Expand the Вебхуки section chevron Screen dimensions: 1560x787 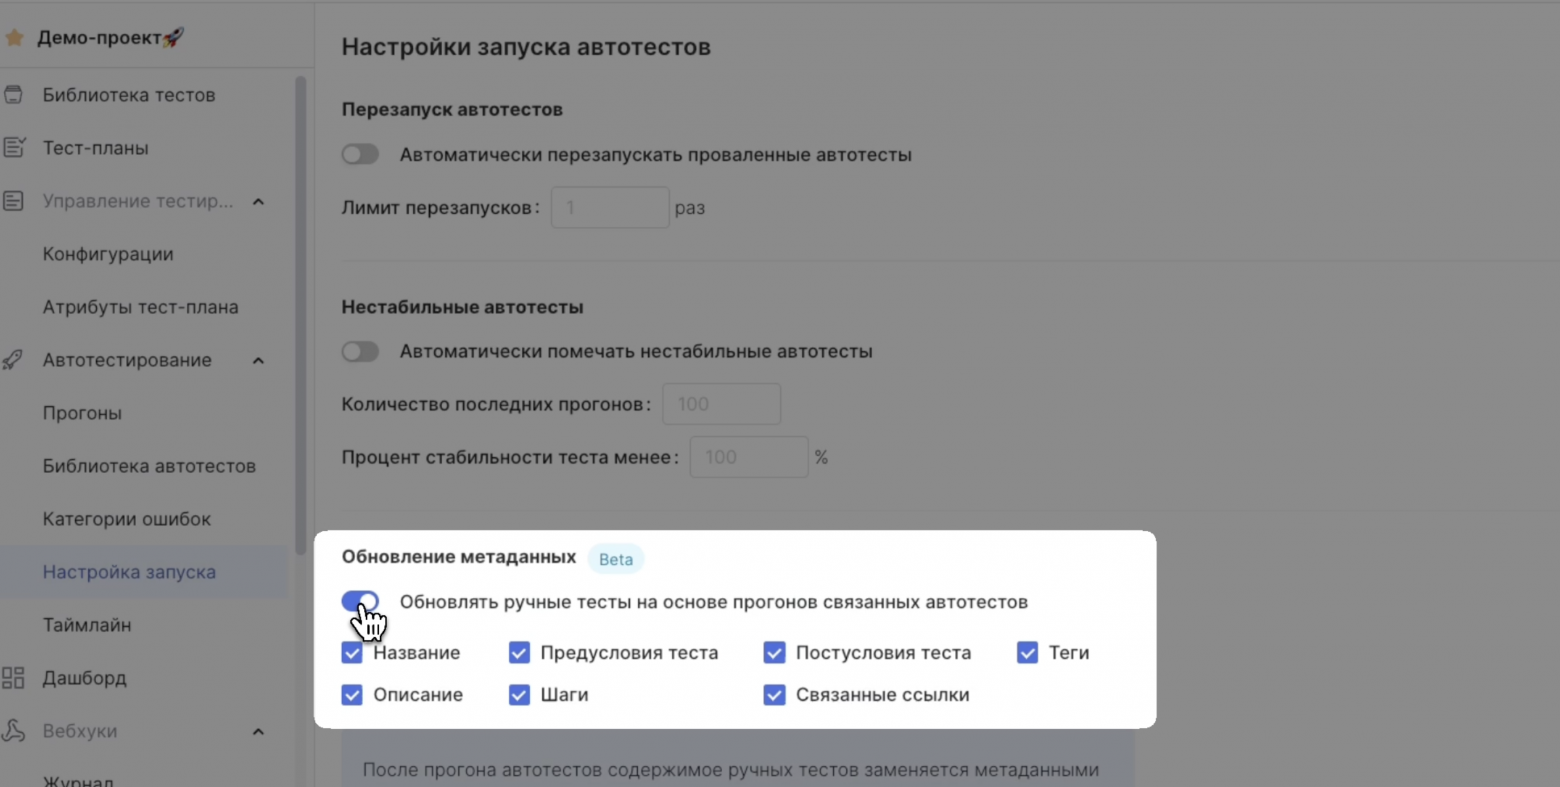[258, 731]
